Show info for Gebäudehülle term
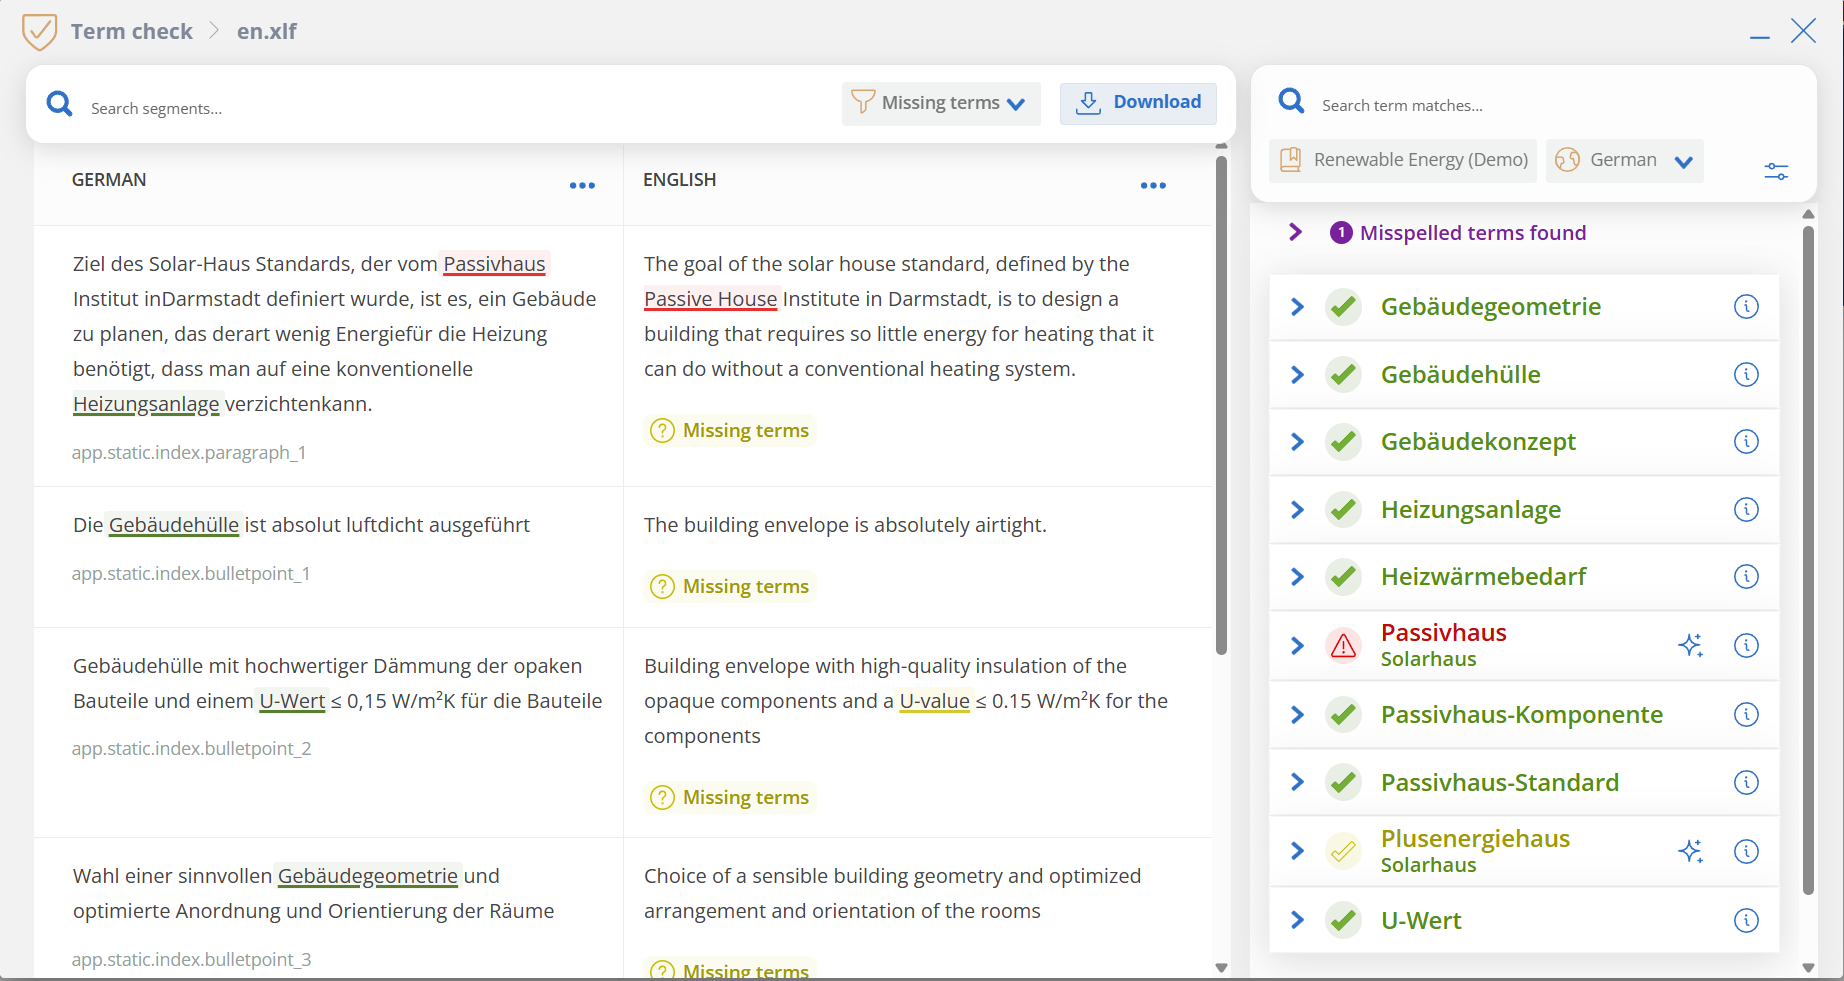Image resolution: width=1844 pixels, height=981 pixels. tap(1746, 375)
